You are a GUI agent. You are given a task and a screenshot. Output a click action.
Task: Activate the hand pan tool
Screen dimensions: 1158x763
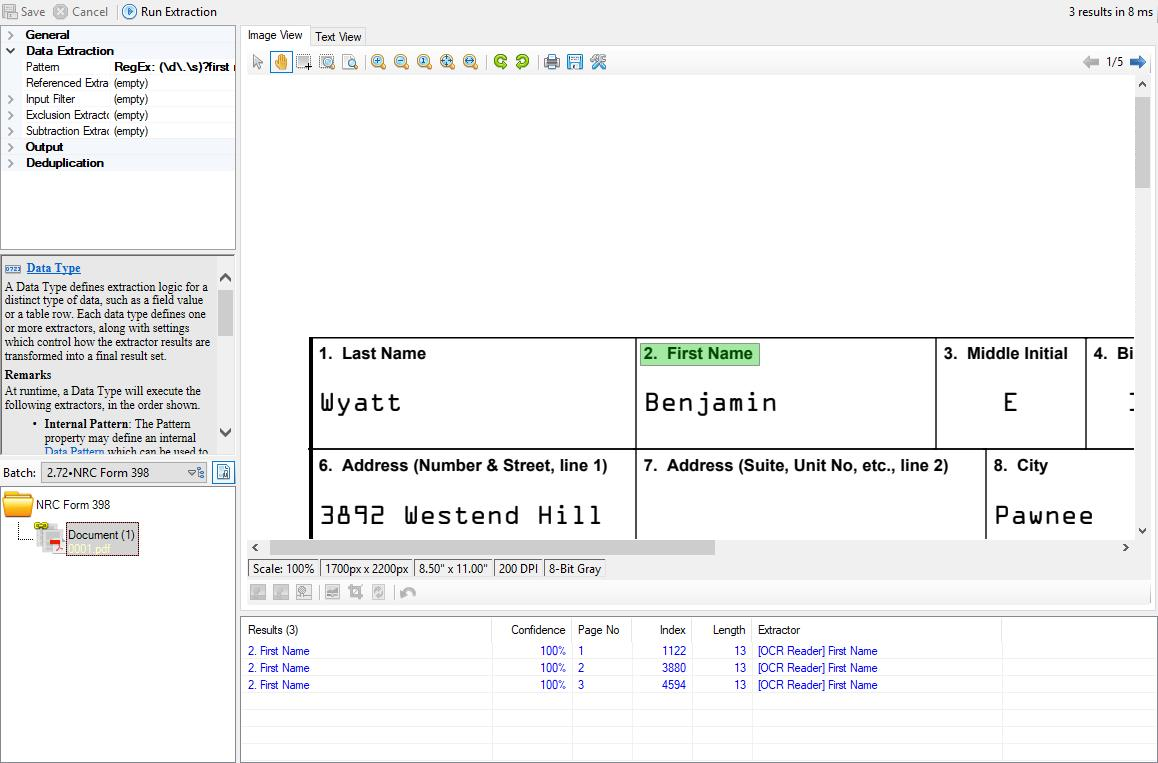[281, 62]
